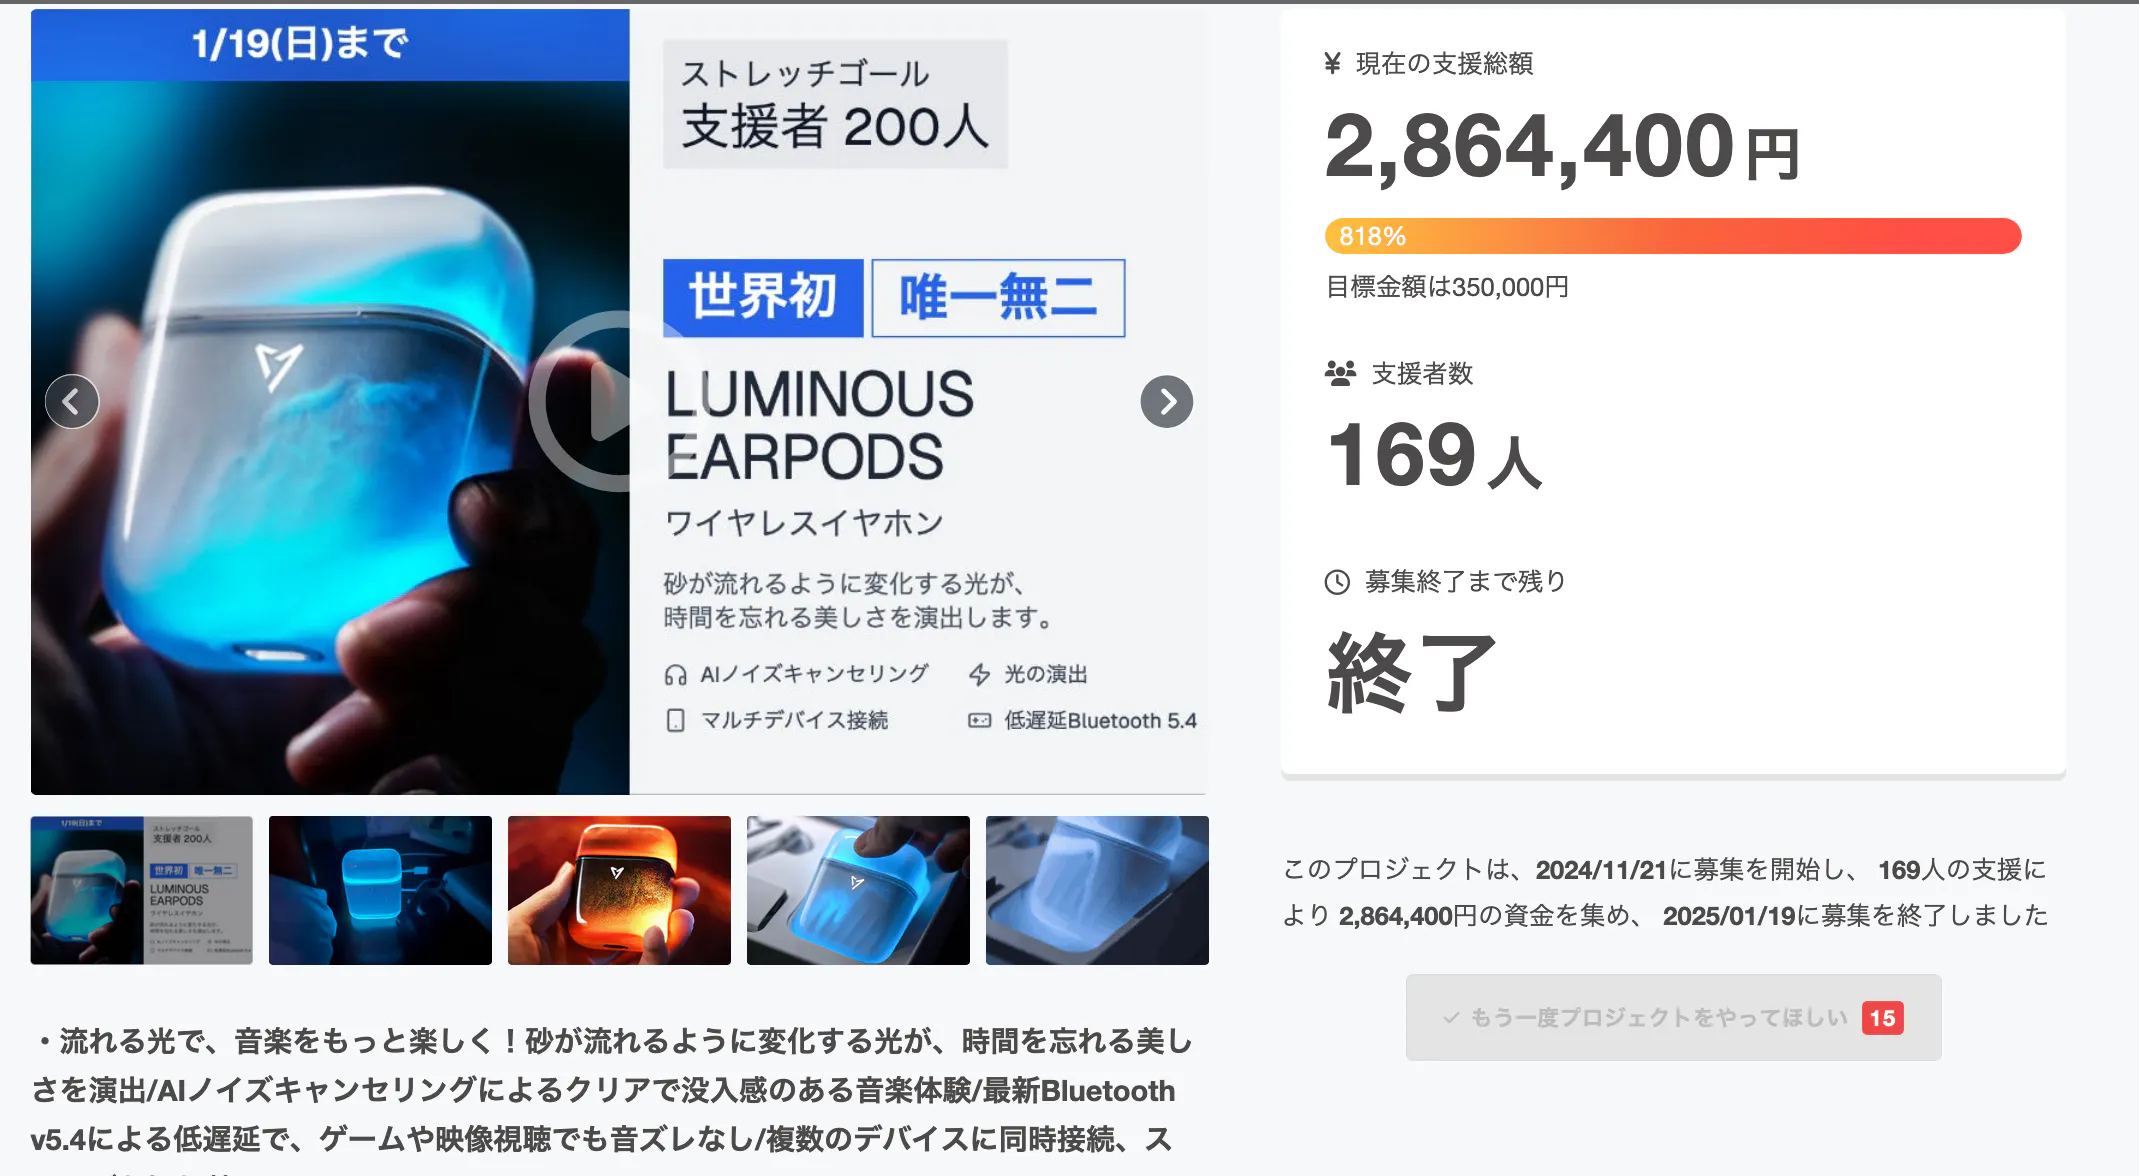
Task: Click the 2,864,400円 total amount
Action: [x=1562, y=148]
